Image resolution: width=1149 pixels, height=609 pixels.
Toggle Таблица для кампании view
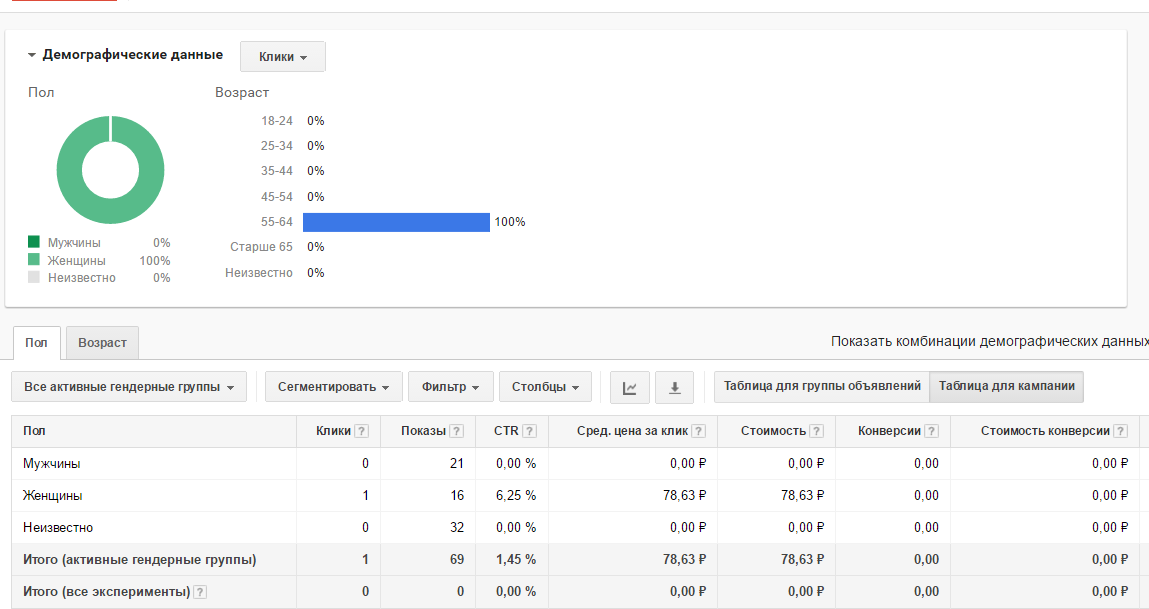1007,386
